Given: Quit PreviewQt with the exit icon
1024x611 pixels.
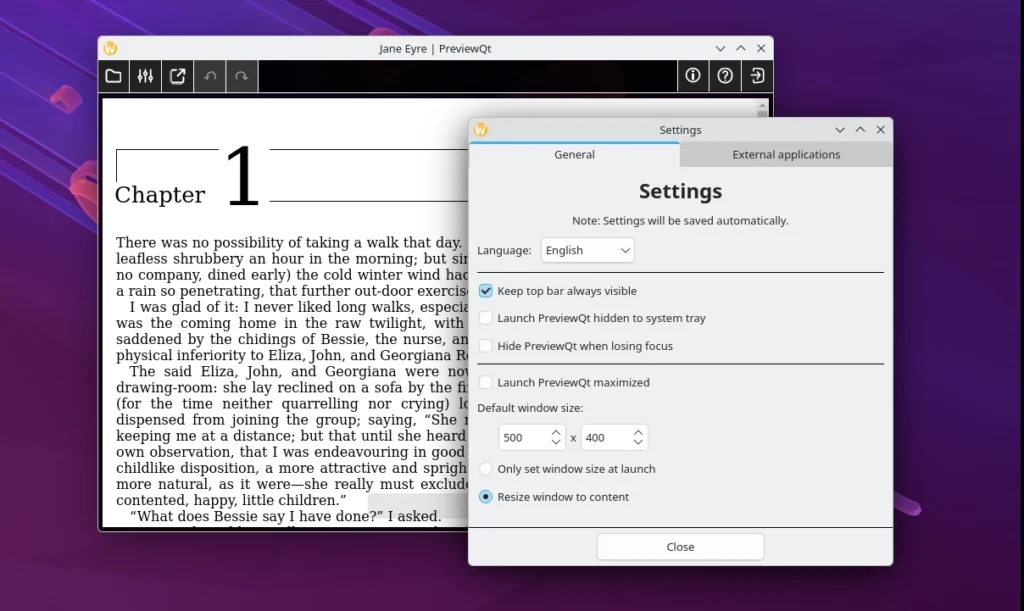Looking at the screenshot, I should click(757, 75).
